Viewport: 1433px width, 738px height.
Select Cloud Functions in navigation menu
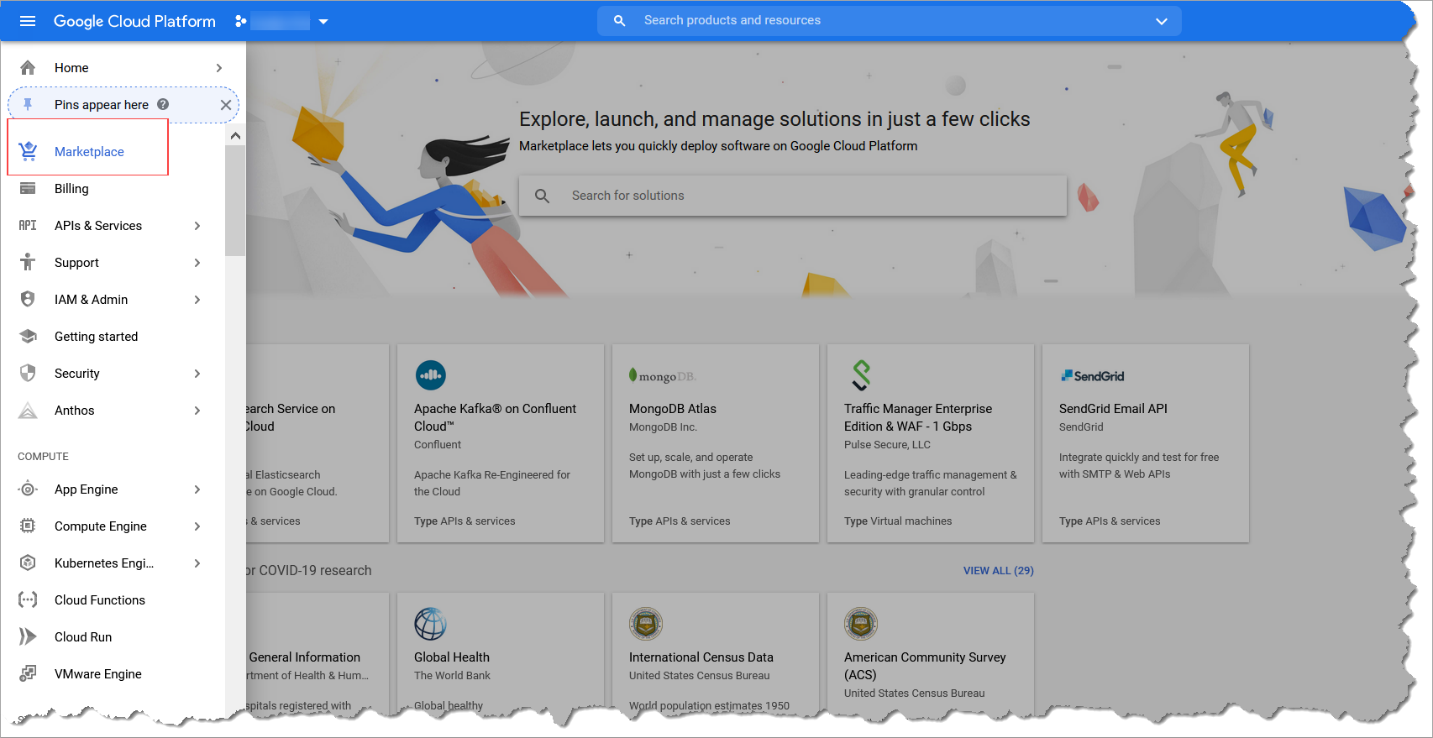click(x=100, y=601)
